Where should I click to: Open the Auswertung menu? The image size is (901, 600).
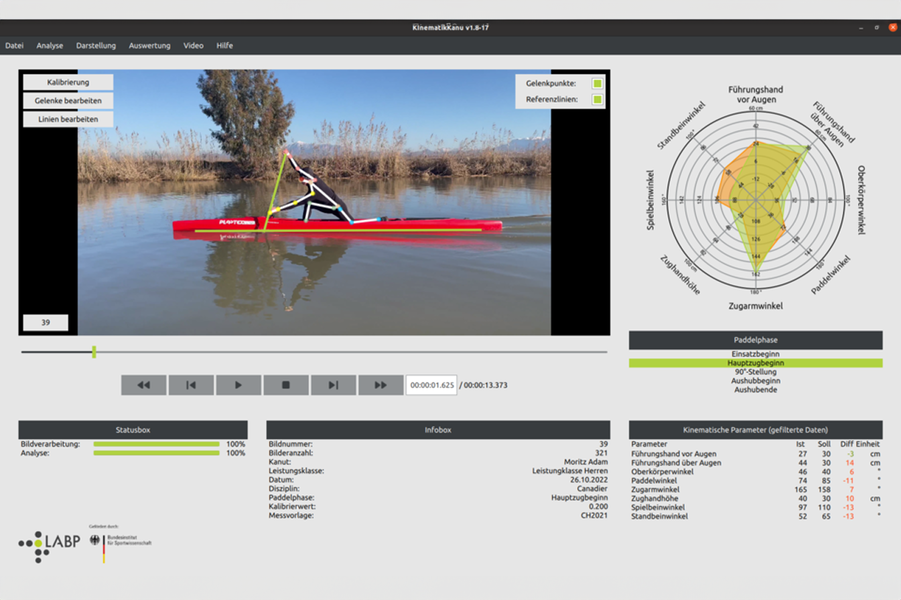click(x=149, y=46)
